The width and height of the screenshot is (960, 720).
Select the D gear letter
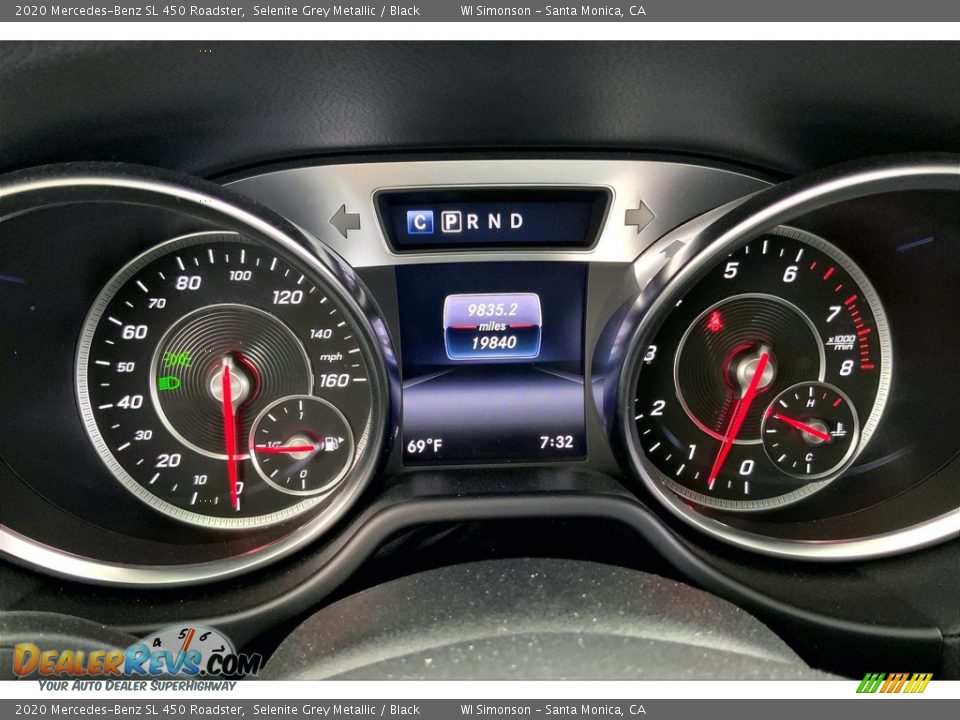(516, 222)
